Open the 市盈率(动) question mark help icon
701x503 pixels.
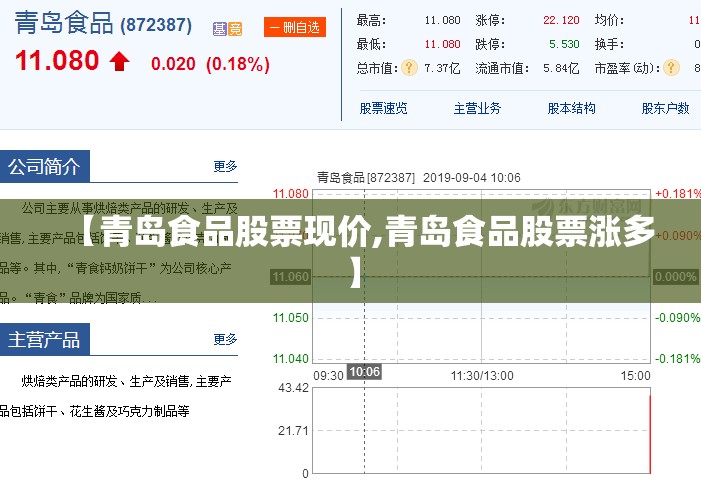(671, 68)
